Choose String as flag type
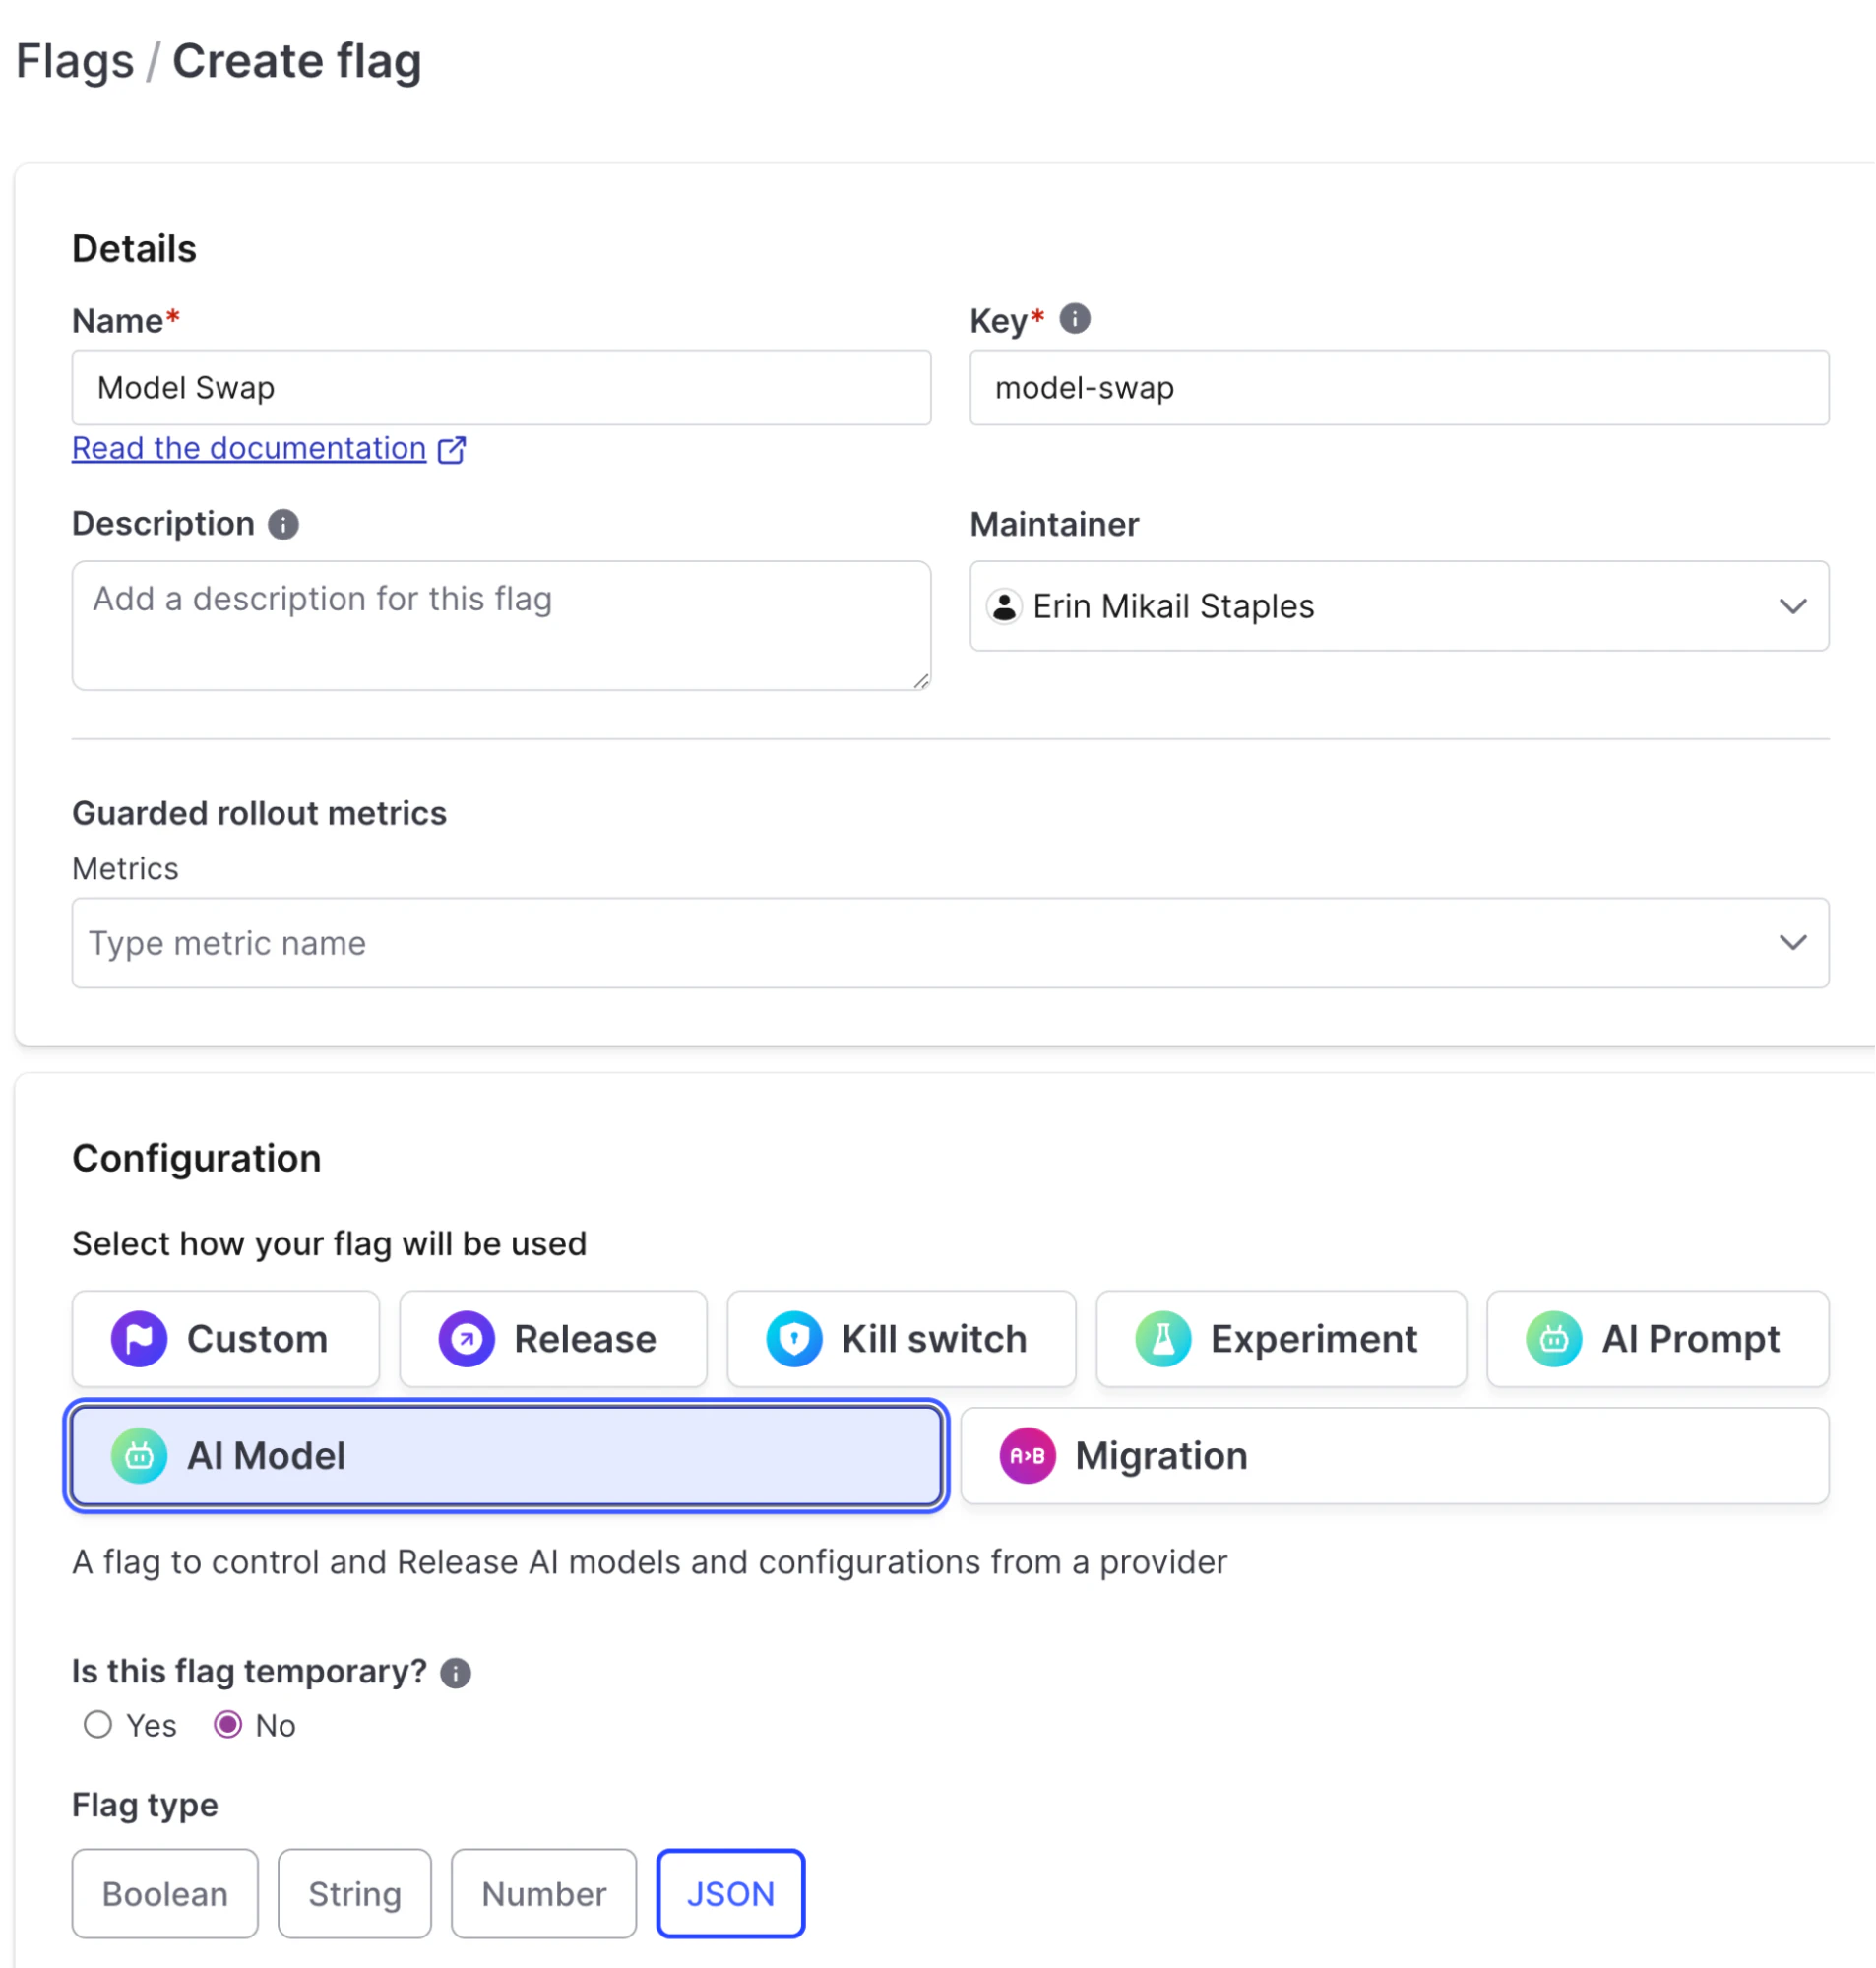This screenshot has width=1876, height=1968. [354, 1893]
